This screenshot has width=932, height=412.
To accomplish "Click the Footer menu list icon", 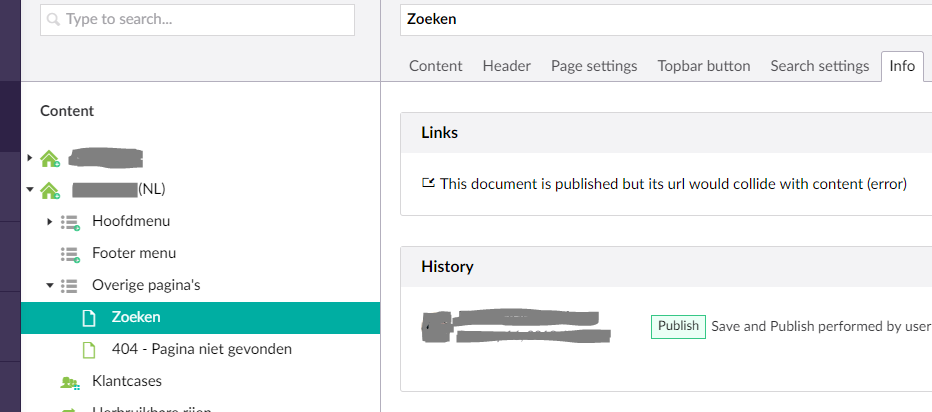I will click(x=70, y=254).
